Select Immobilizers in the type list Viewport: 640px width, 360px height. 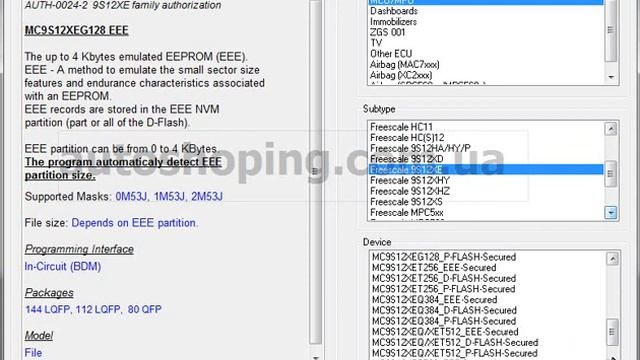(x=486, y=22)
